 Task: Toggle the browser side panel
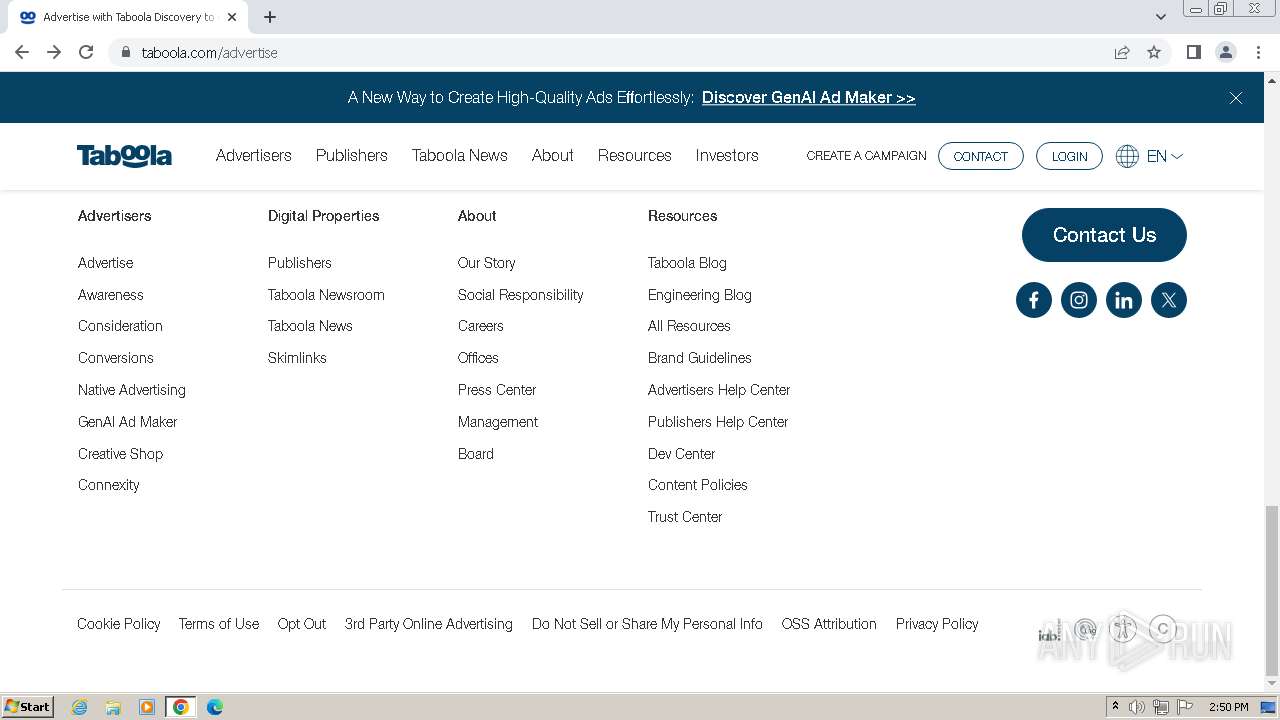point(1193,52)
